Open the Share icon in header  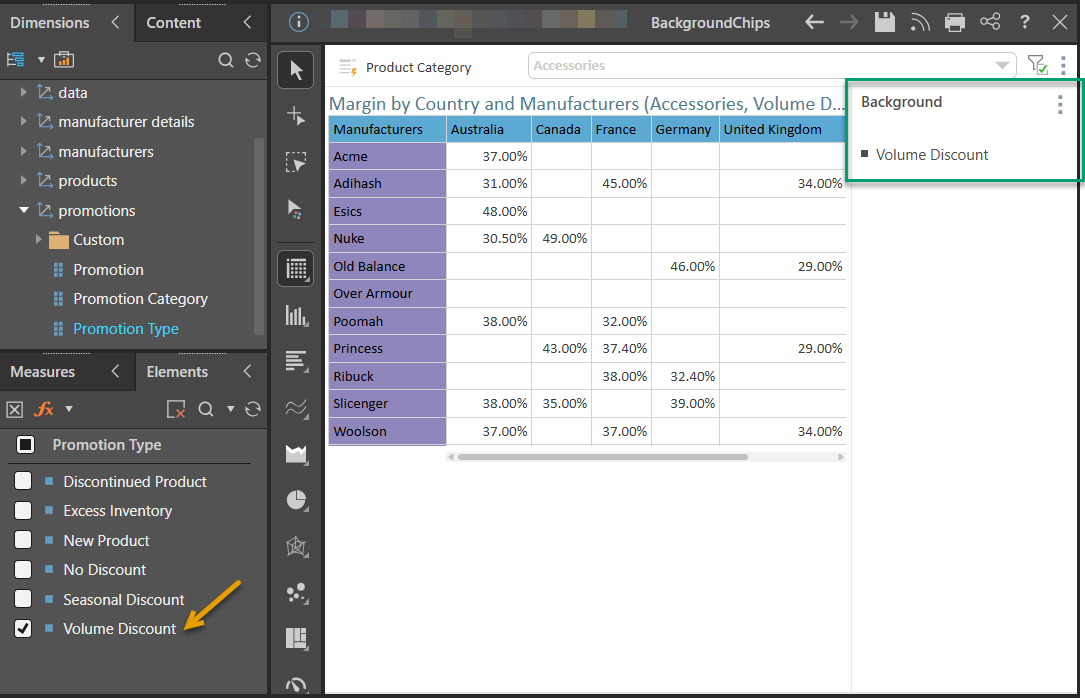pos(990,22)
